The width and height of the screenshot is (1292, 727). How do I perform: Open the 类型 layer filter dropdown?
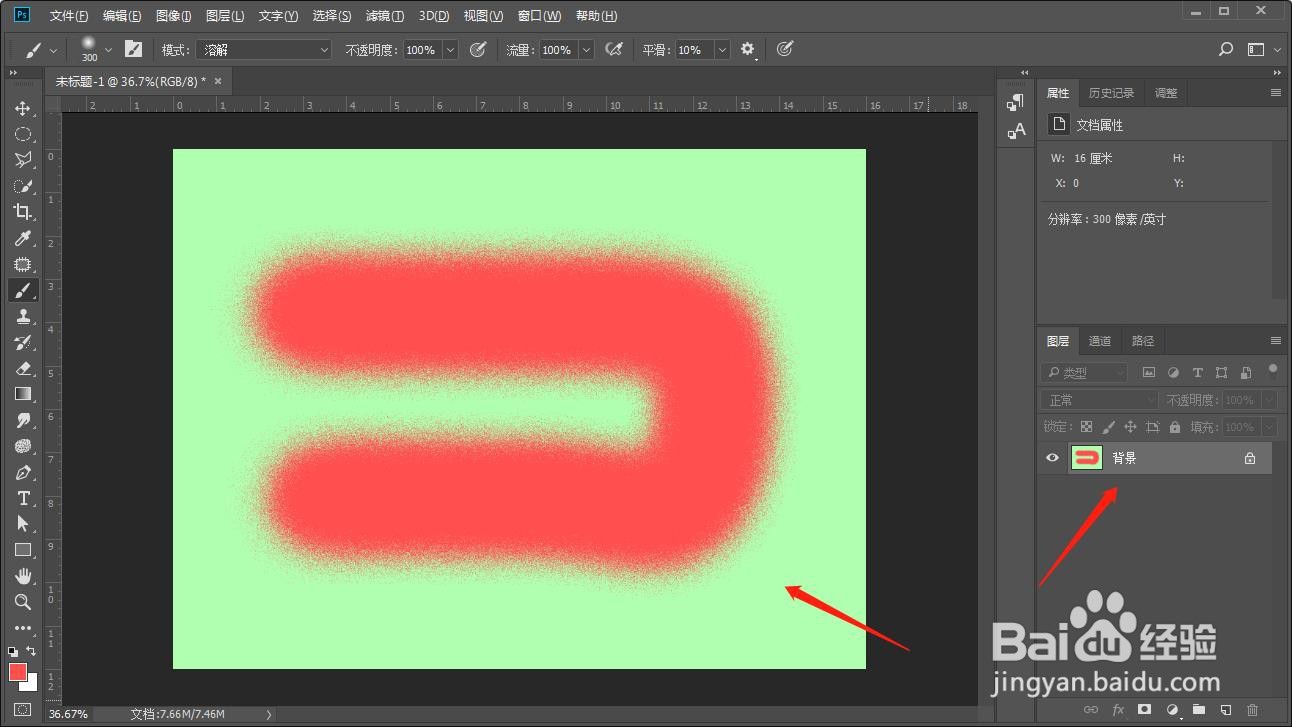tap(1084, 372)
